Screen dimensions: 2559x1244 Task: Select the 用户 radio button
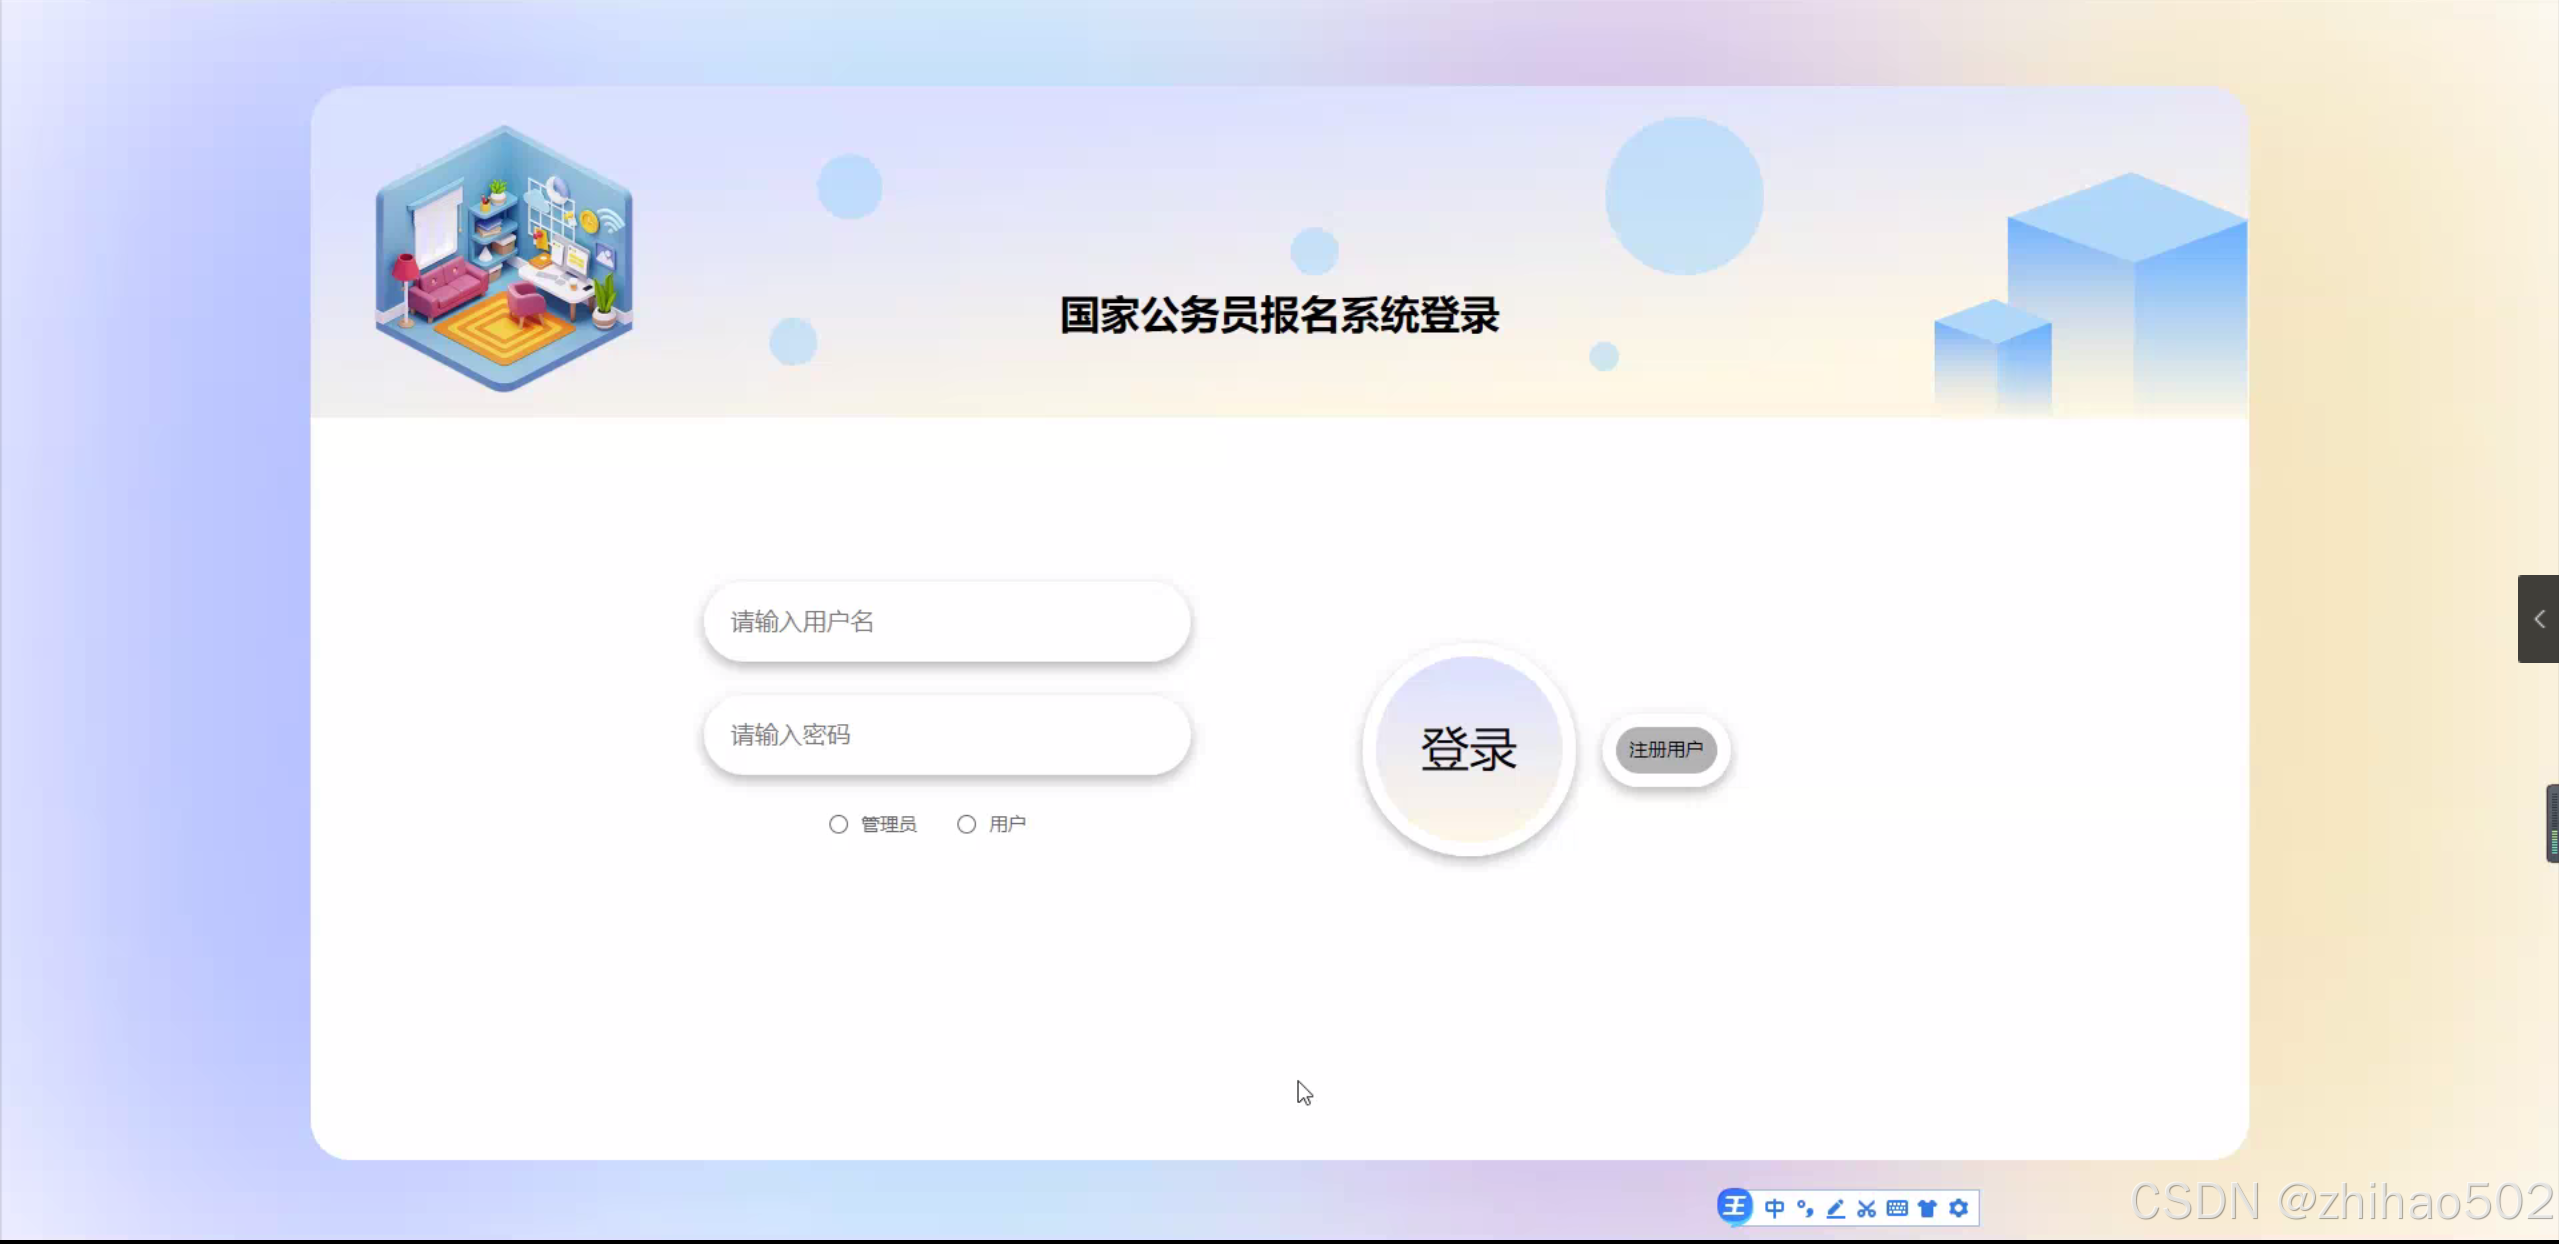click(x=966, y=824)
